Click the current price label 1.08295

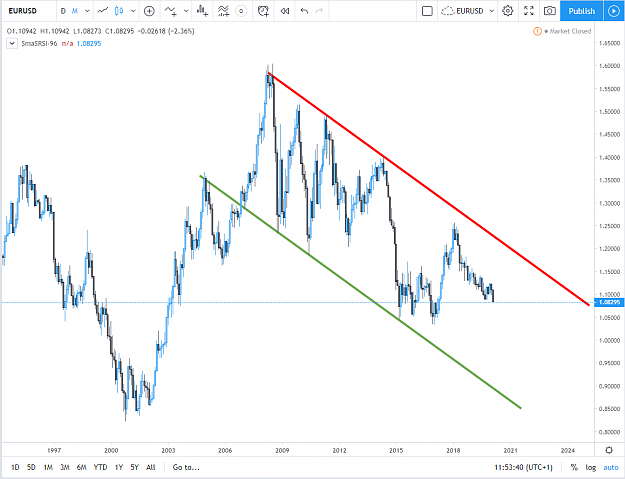[609, 302]
